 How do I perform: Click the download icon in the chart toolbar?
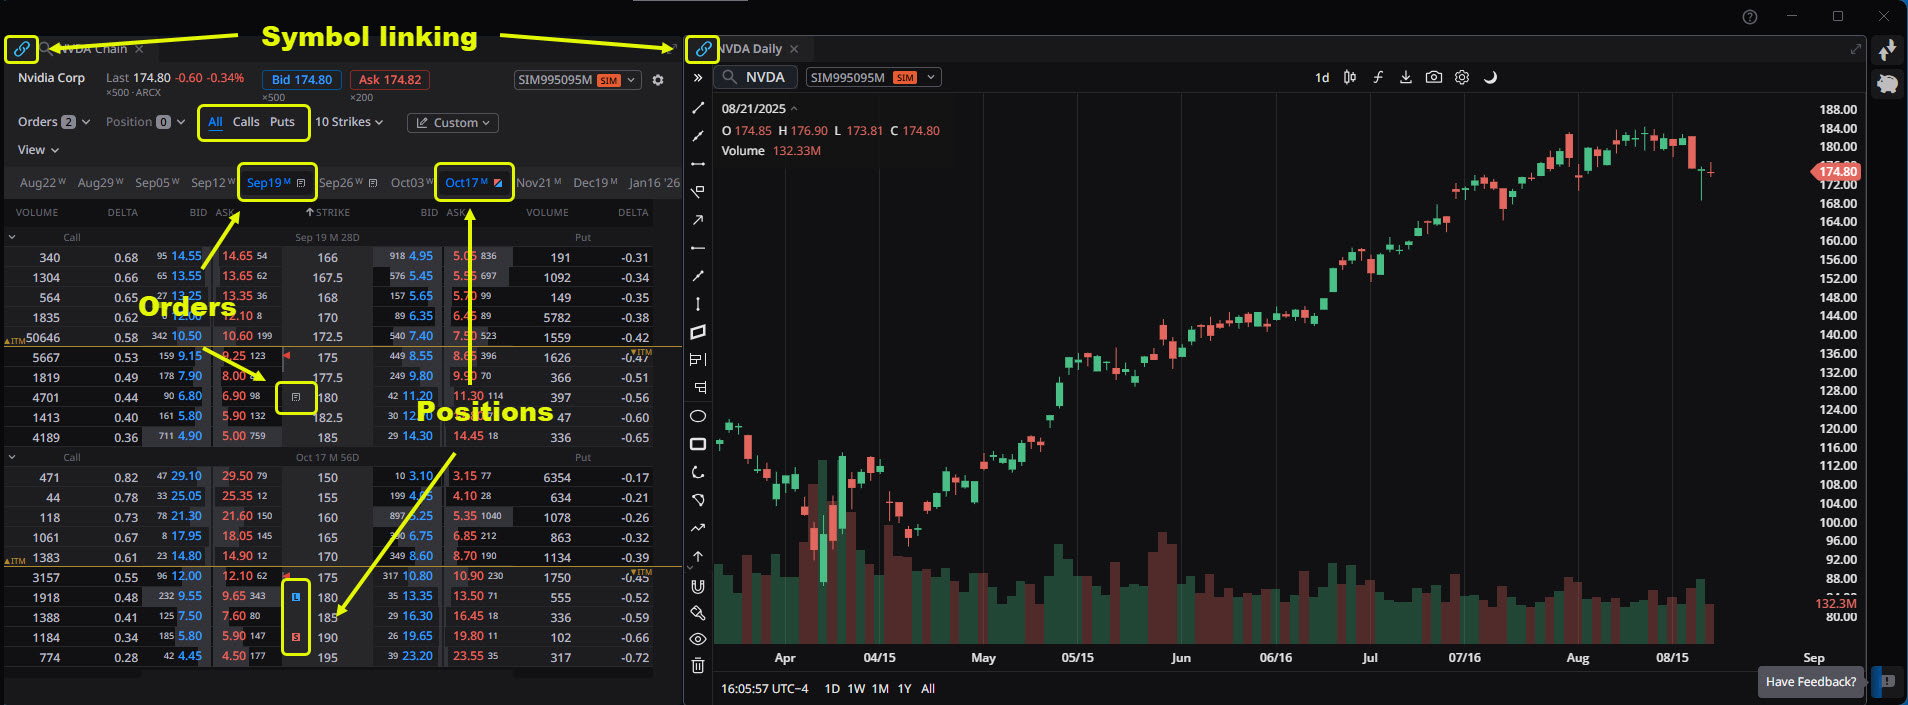click(1405, 77)
